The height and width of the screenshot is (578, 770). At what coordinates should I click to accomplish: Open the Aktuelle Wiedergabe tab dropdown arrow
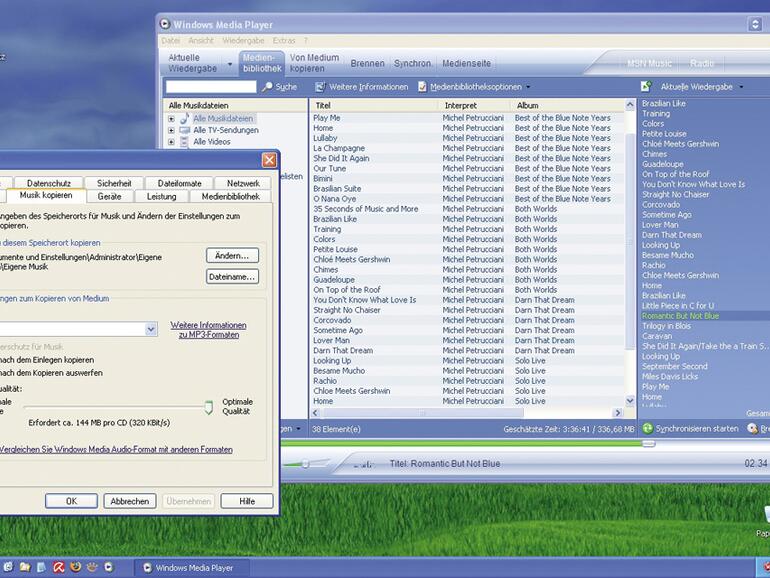pos(229,64)
